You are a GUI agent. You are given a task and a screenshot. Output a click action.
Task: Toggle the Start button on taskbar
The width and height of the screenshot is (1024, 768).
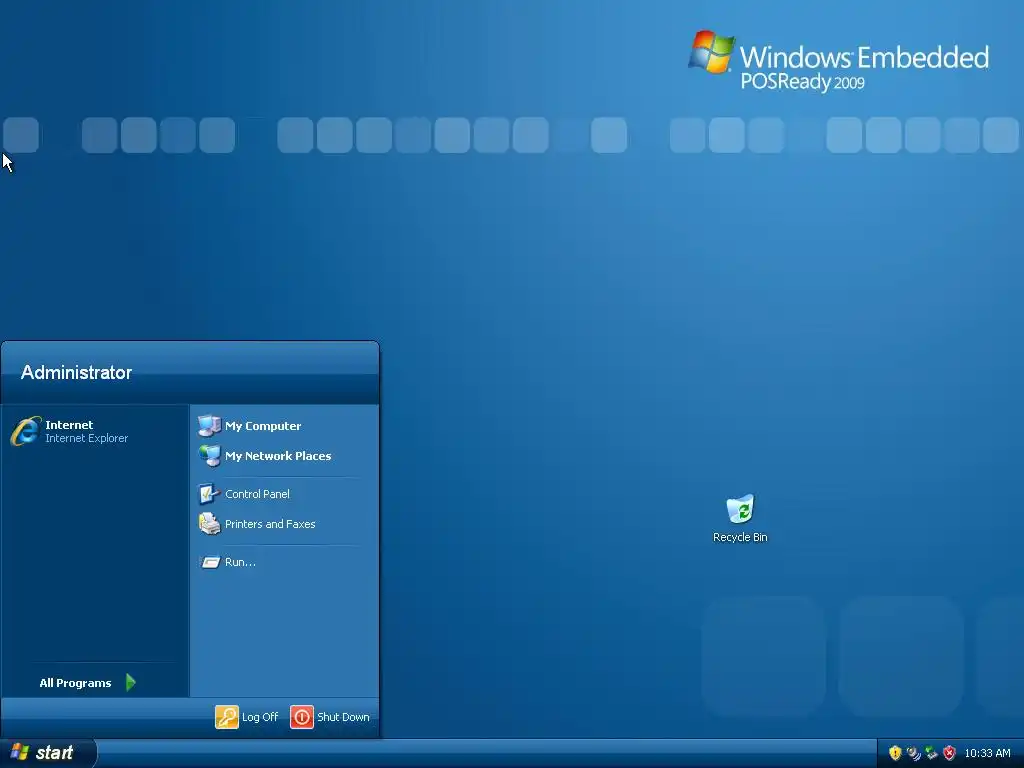pyautogui.click(x=48, y=753)
